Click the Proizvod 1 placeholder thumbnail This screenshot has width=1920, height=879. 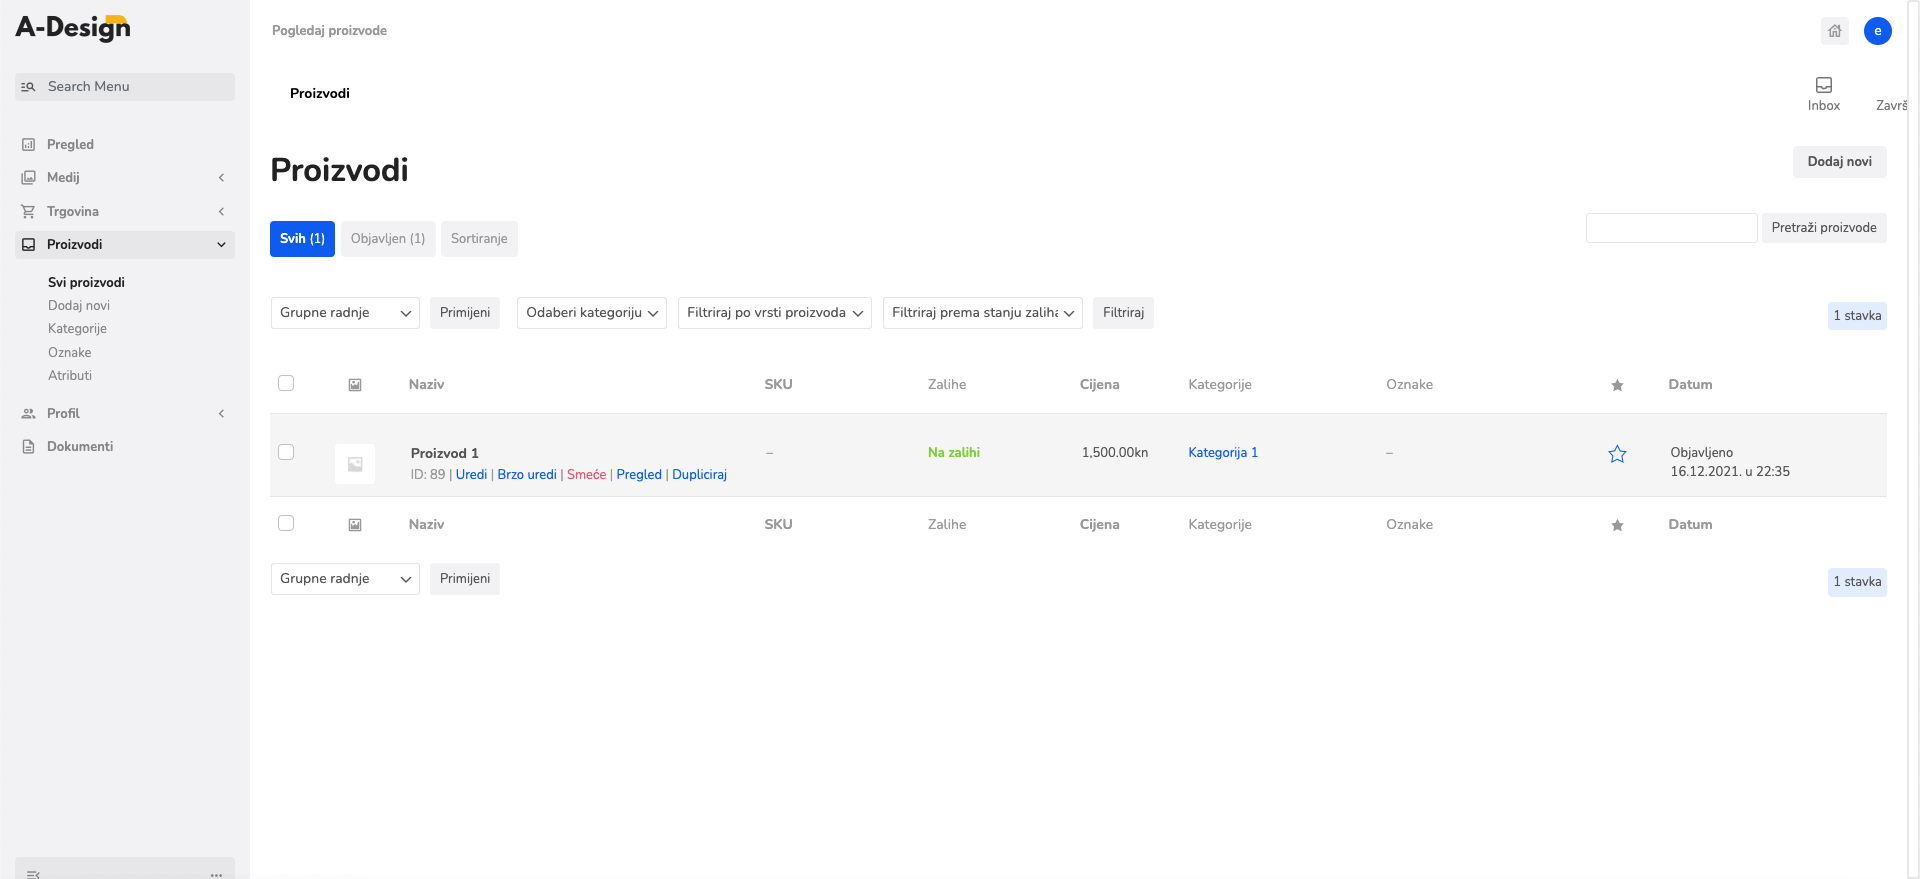click(355, 464)
